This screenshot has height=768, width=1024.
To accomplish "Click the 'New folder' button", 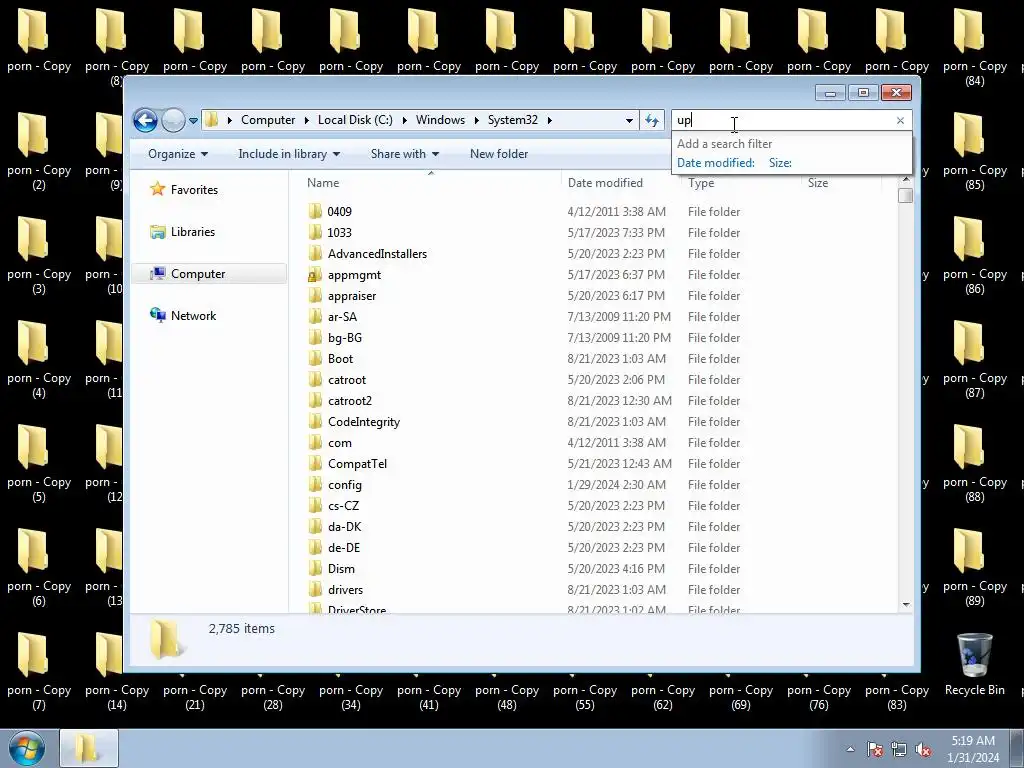I will pos(499,154).
